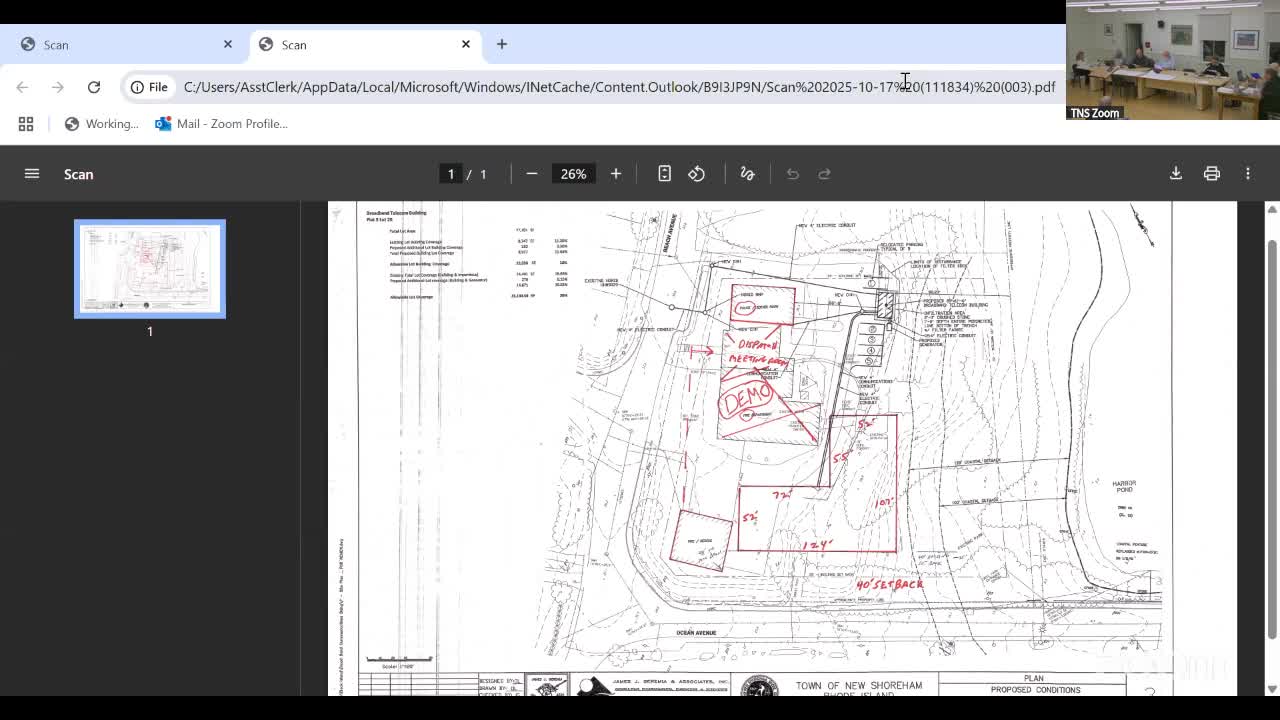
Task: Open Mail - Zoom Profile bookmark
Action: pos(222,124)
